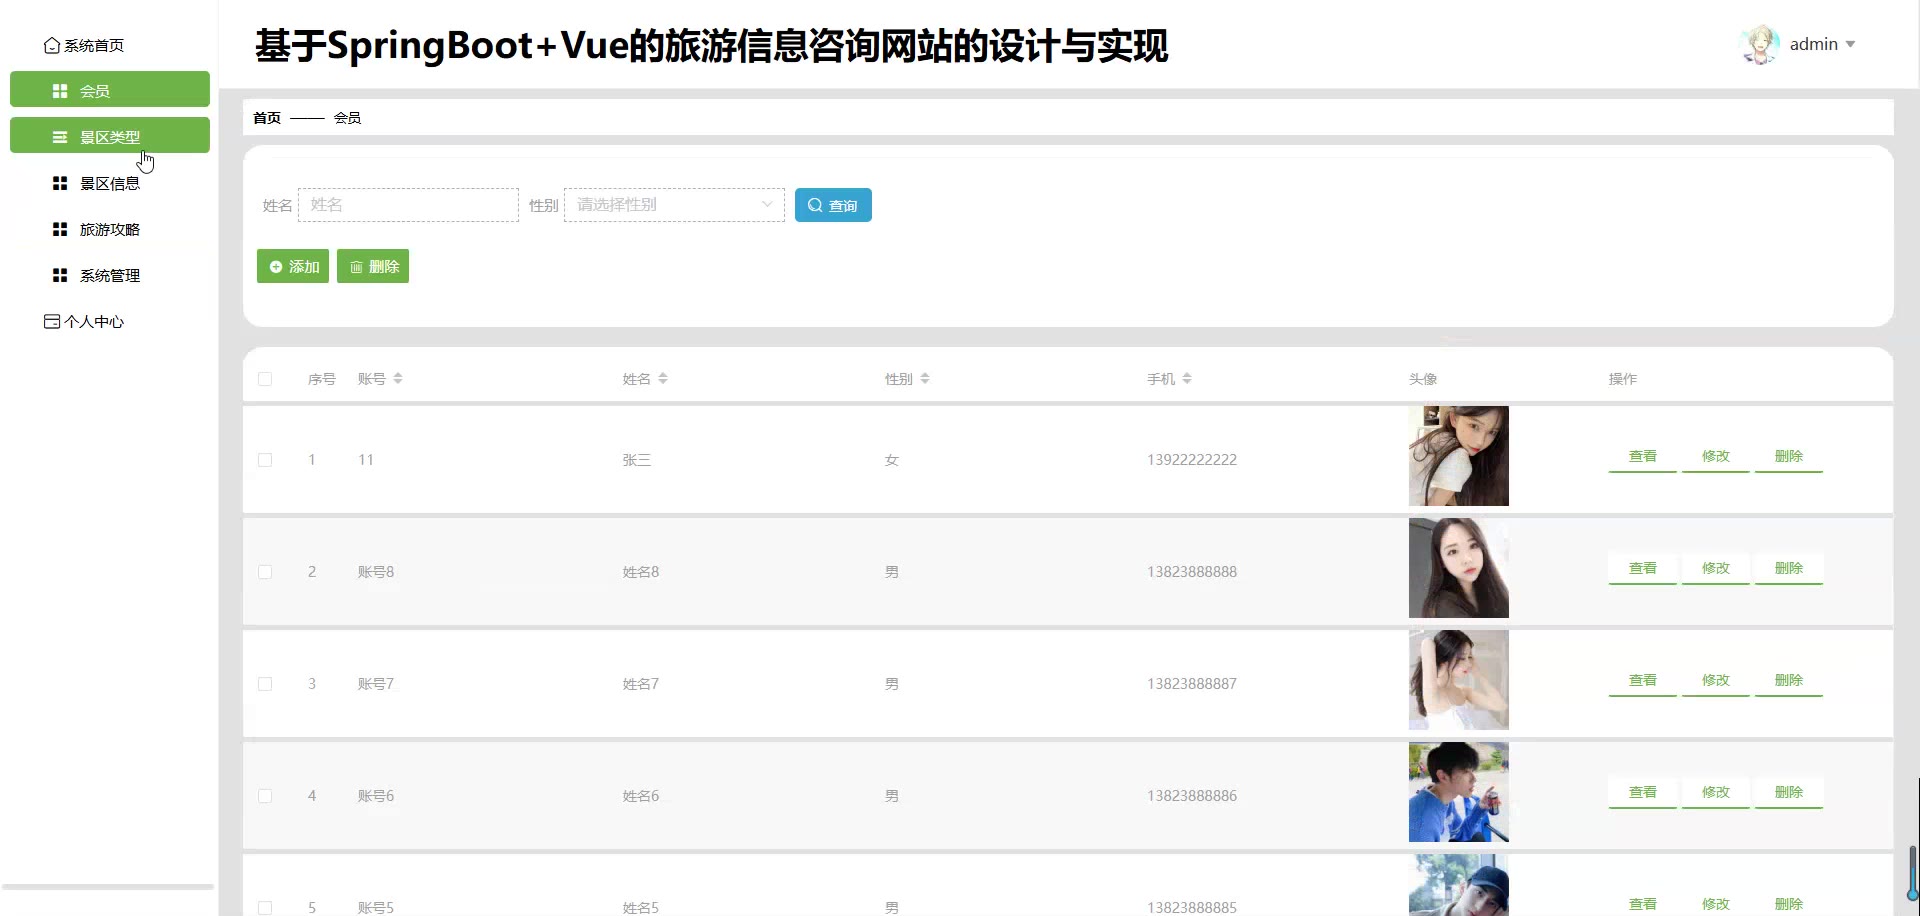Viewport: 1920px width, 916px height.
Task: Click the 序号 column header
Action: click(322, 379)
